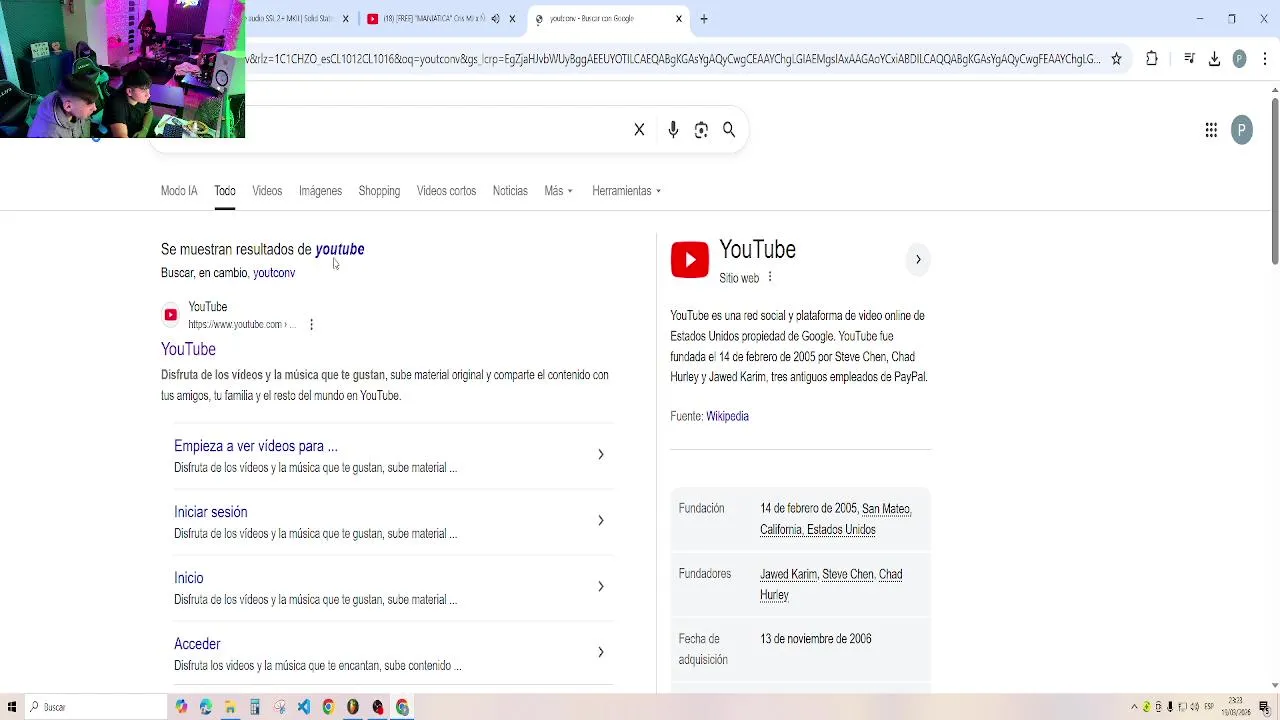
Task: Expand the Herramientas dropdown
Action: (x=626, y=191)
